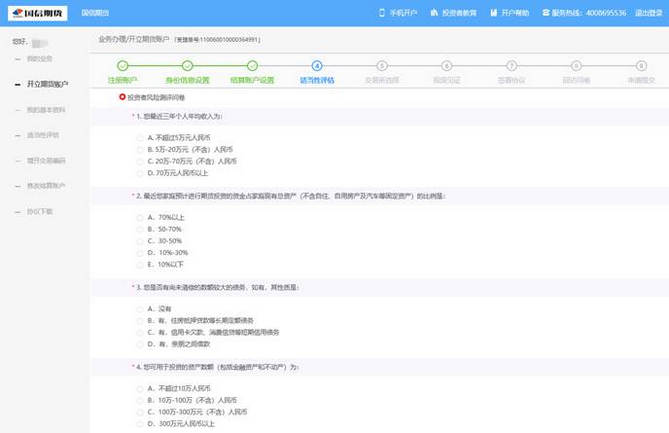Click 修改结算账户 in the sidebar

[46, 186]
